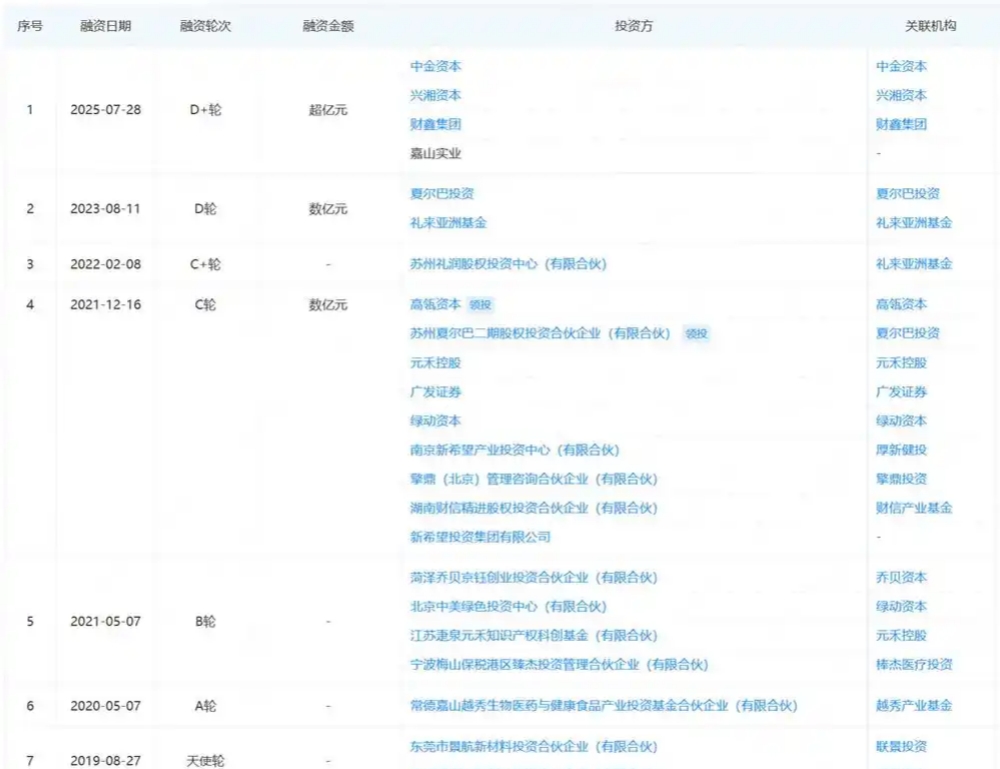The image size is (1000, 769).
Task: Click the C+轮 round cell
Action: point(205,264)
